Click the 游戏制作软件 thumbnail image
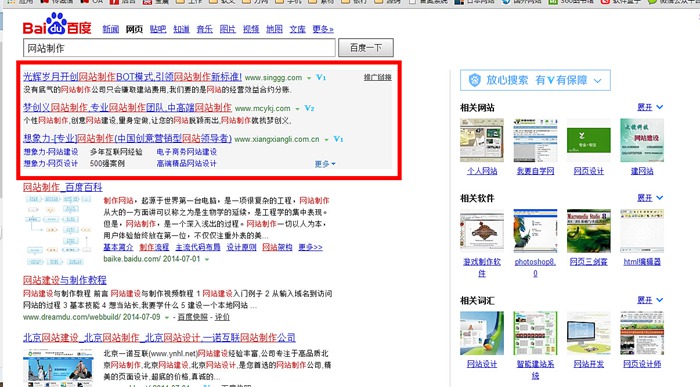 tap(482, 231)
